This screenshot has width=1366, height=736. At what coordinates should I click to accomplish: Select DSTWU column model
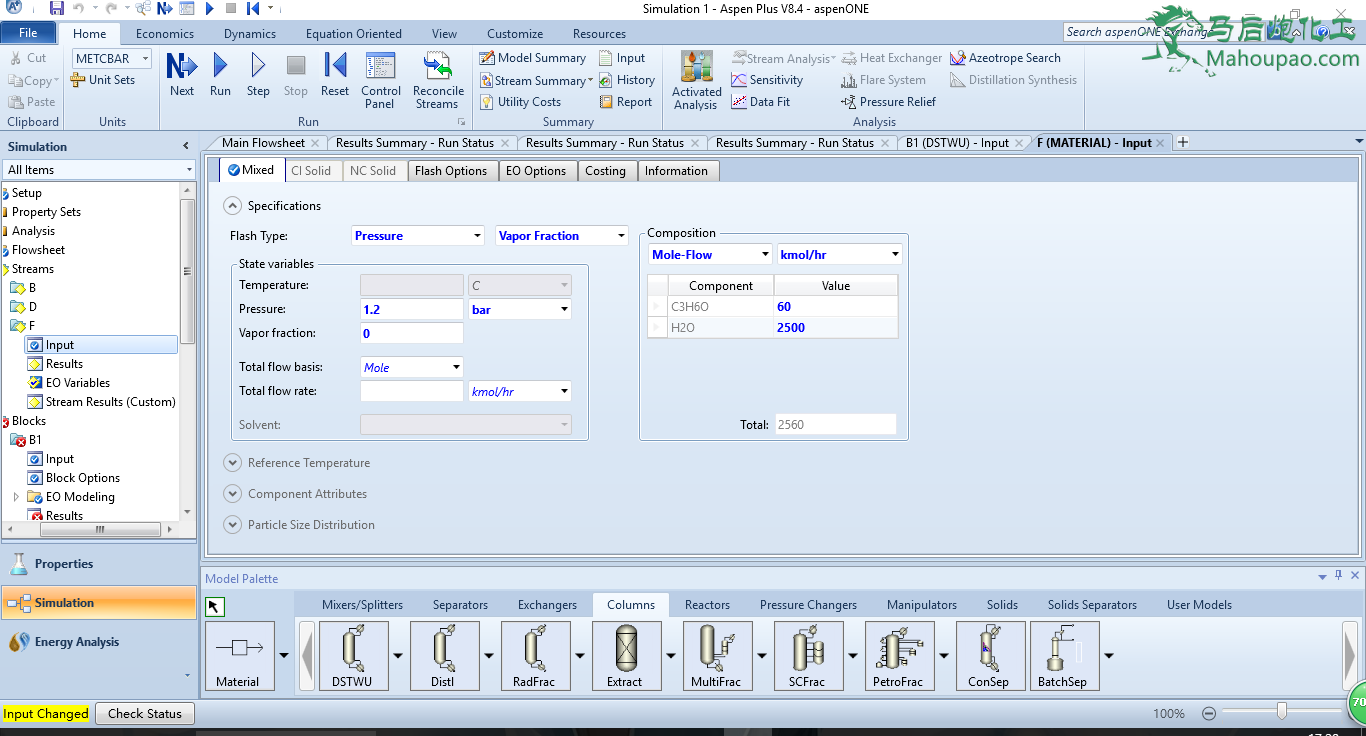(352, 655)
